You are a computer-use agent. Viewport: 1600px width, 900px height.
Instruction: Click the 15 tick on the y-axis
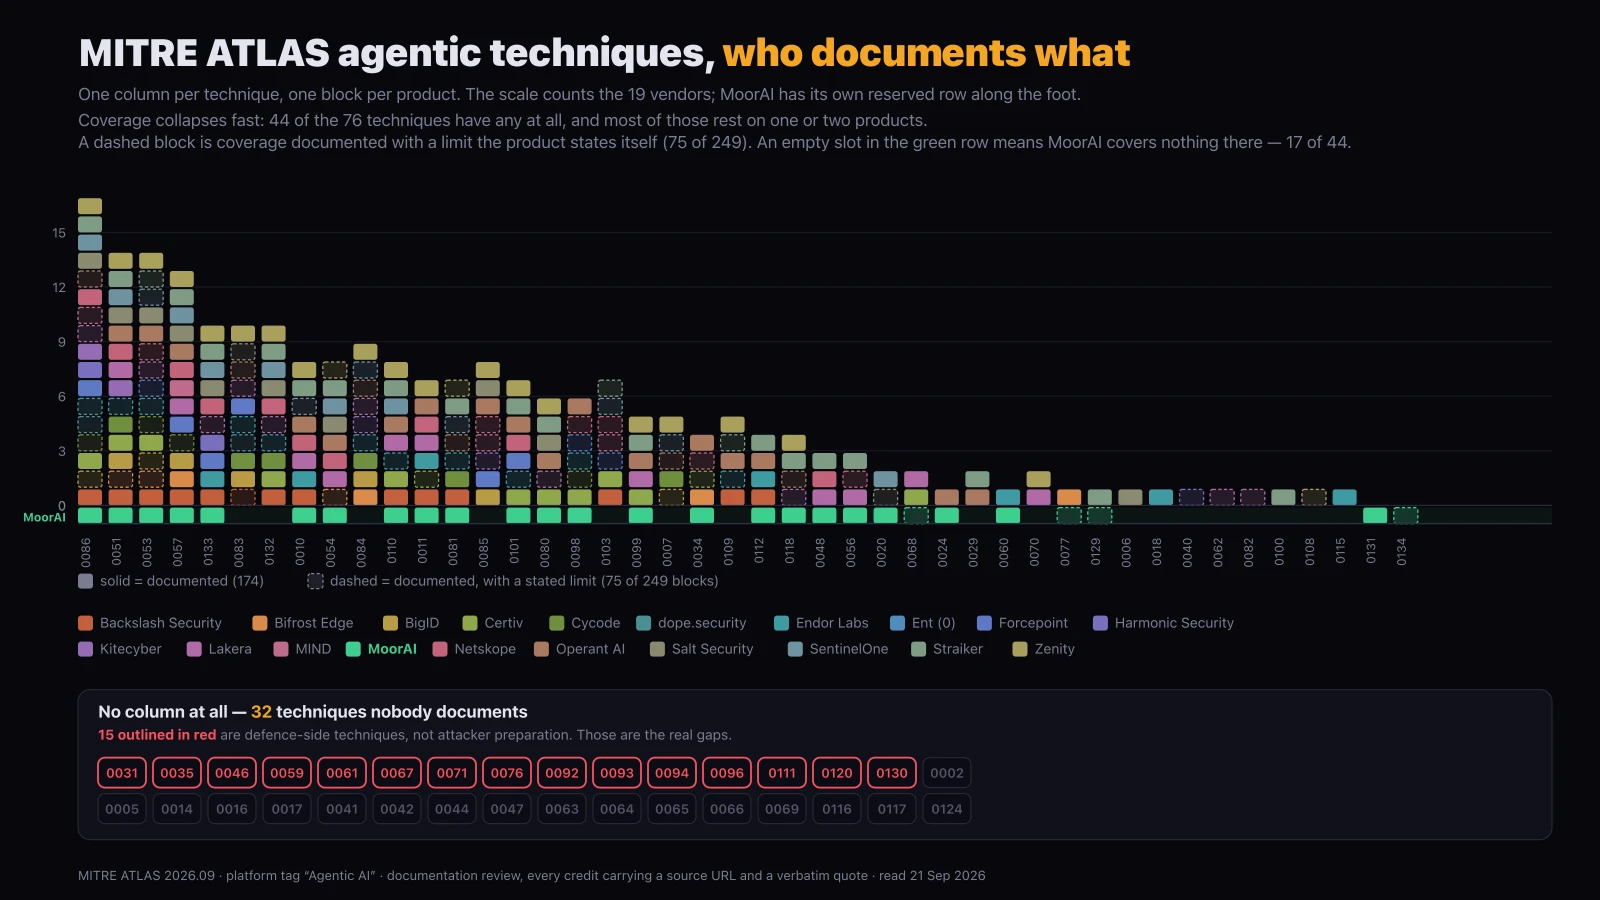pos(59,233)
